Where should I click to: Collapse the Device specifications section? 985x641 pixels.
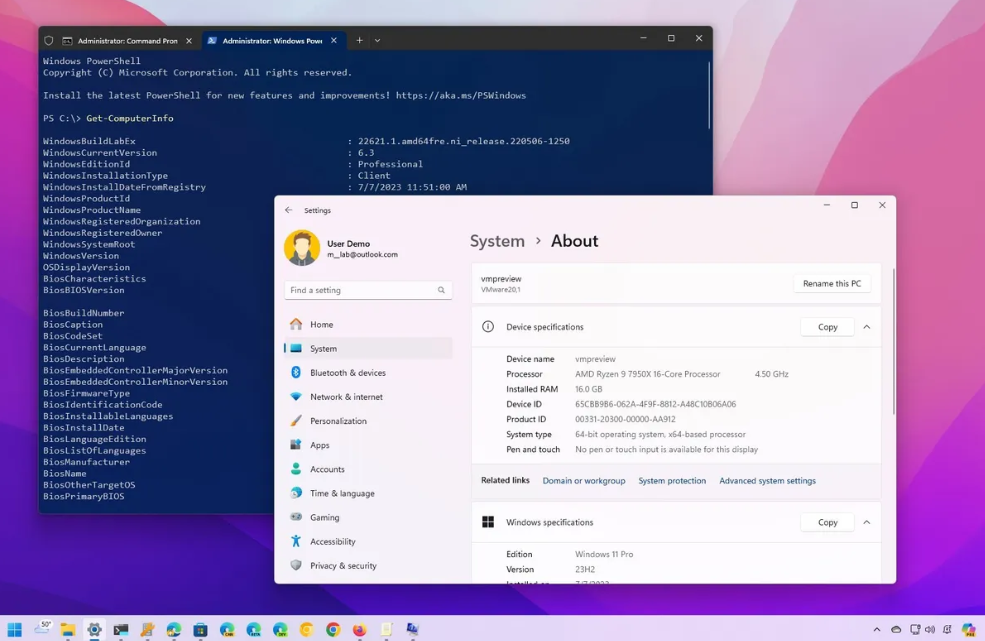coord(867,327)
